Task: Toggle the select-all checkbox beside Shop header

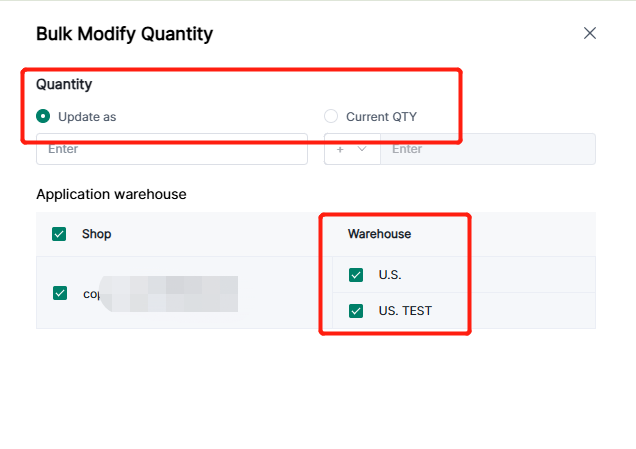Action: (x=60, y=234)
